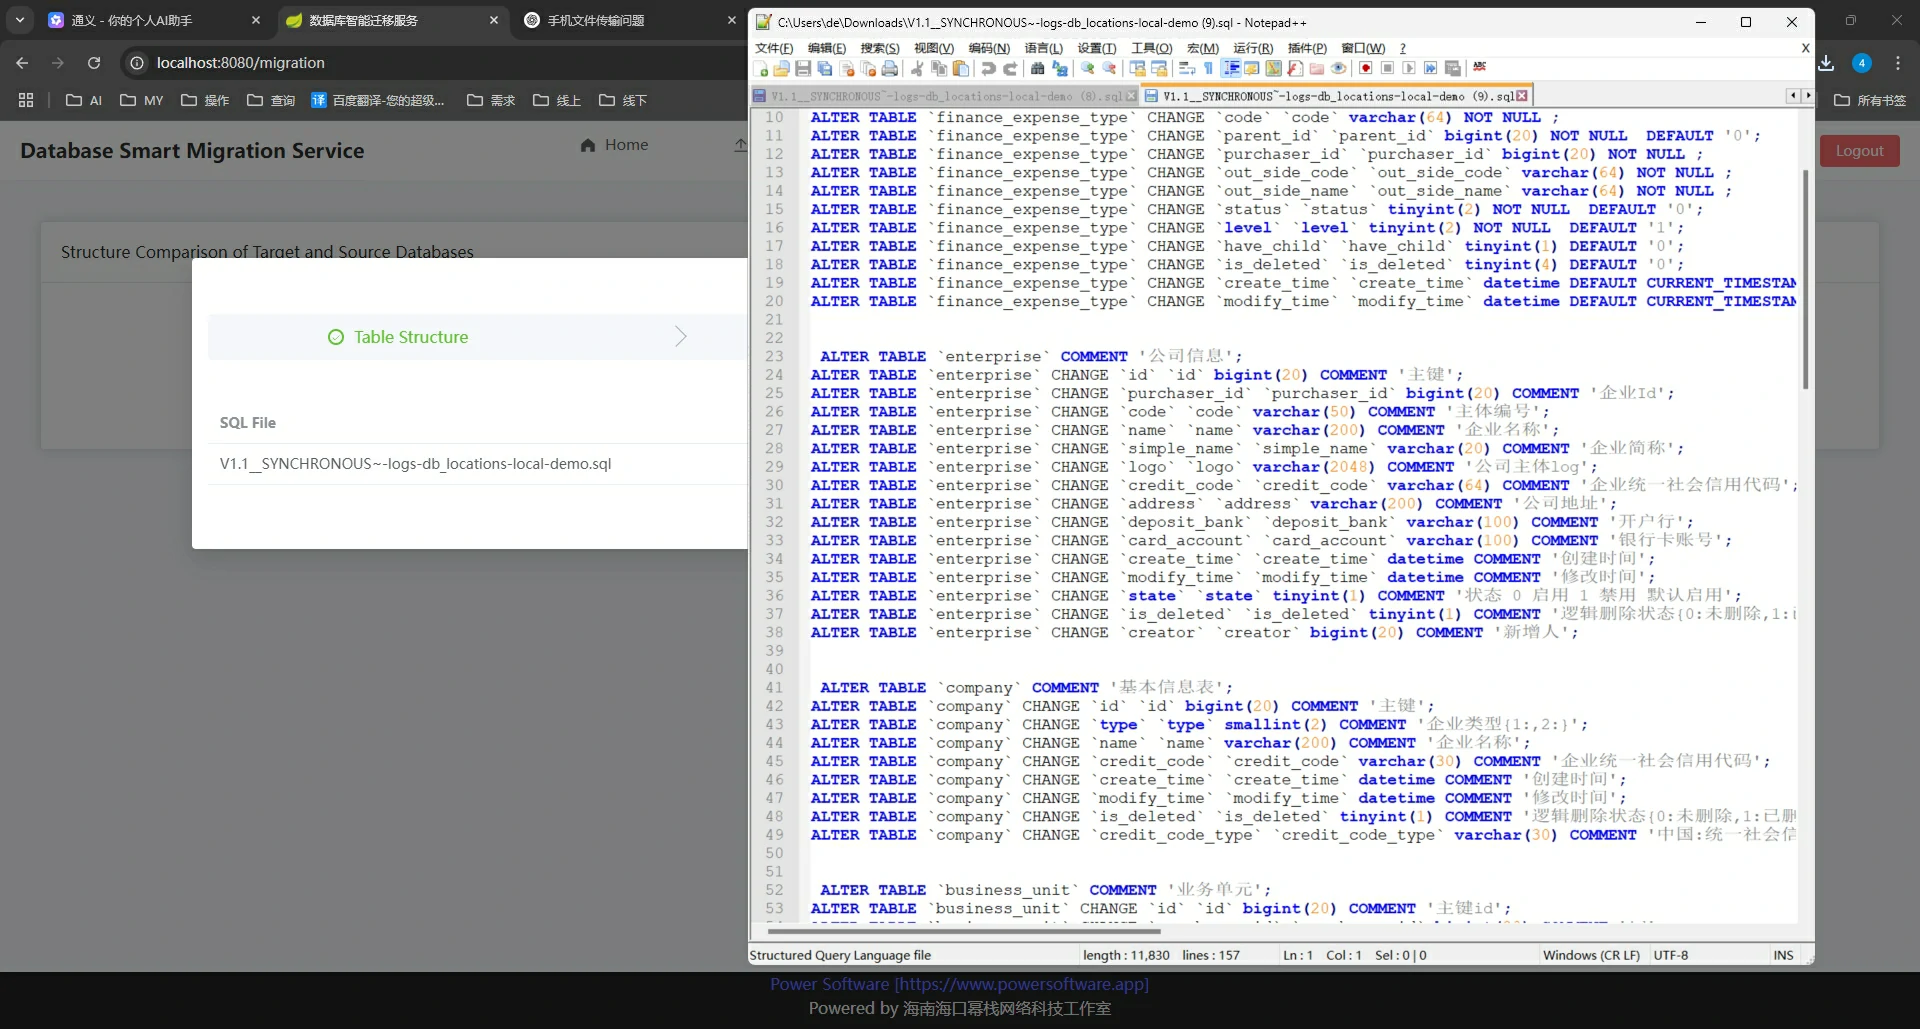Screen dimensions: 1920x1029
Task: Open the 搜索(S) menu in Notepad++
Action: pos(879,48)
